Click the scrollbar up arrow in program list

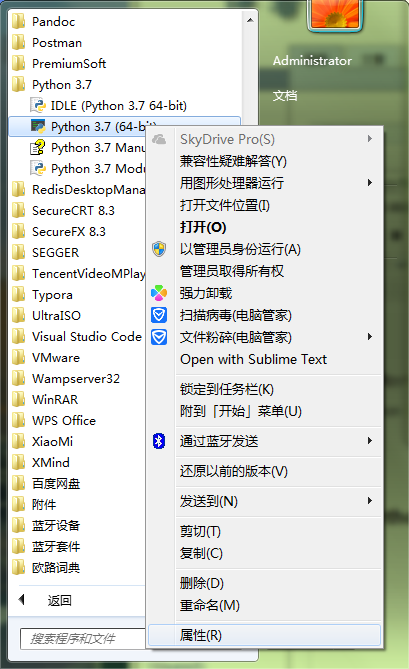pyautogui.click(x=250, y=20)
